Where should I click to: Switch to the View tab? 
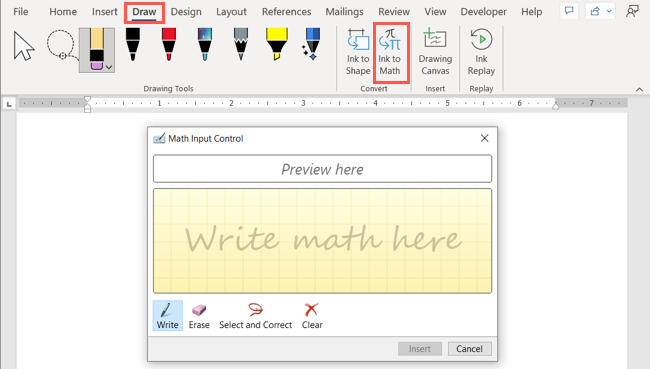click(x=435, y=12)
